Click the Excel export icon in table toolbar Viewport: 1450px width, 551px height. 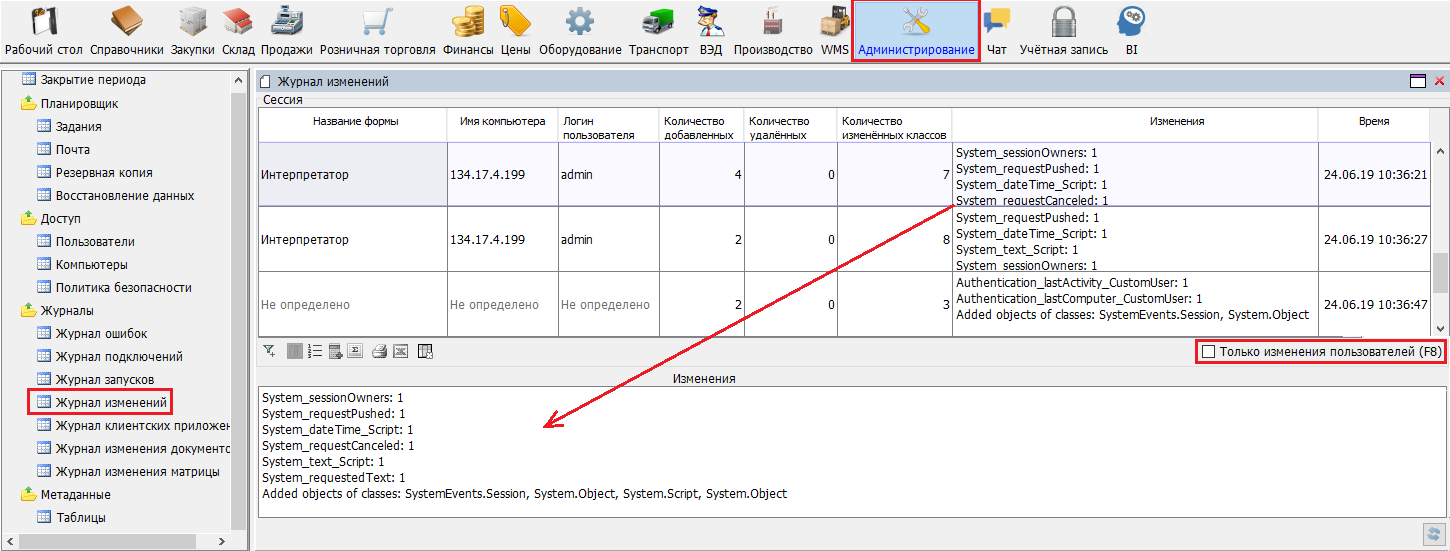point(400,351)
